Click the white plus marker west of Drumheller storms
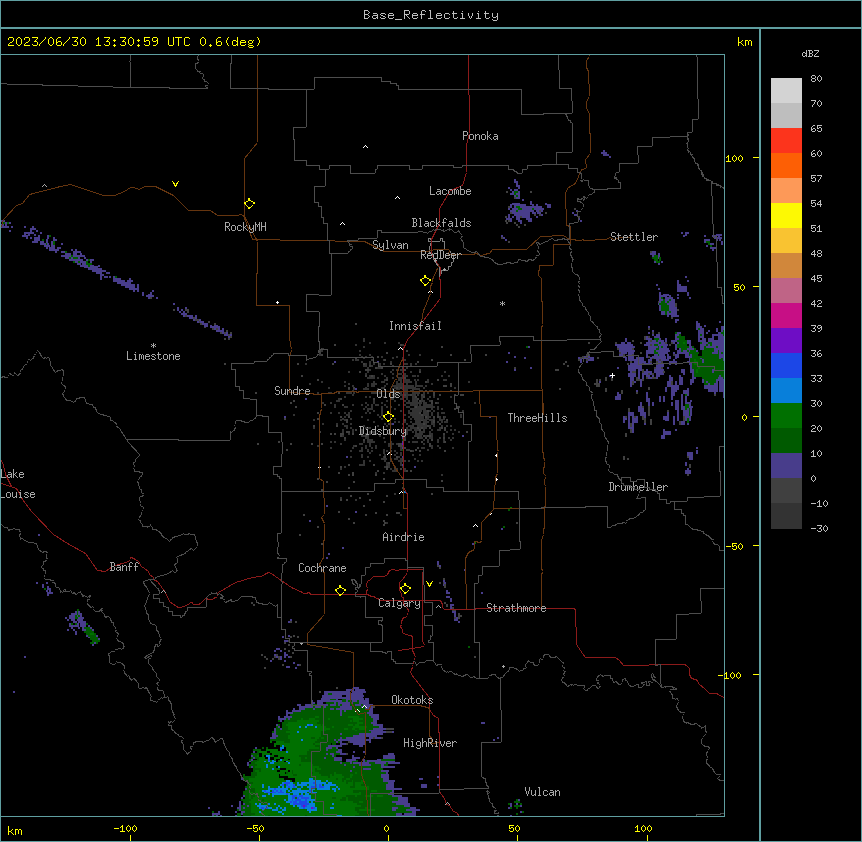862x842 pixels. click(x=612, y=375)
